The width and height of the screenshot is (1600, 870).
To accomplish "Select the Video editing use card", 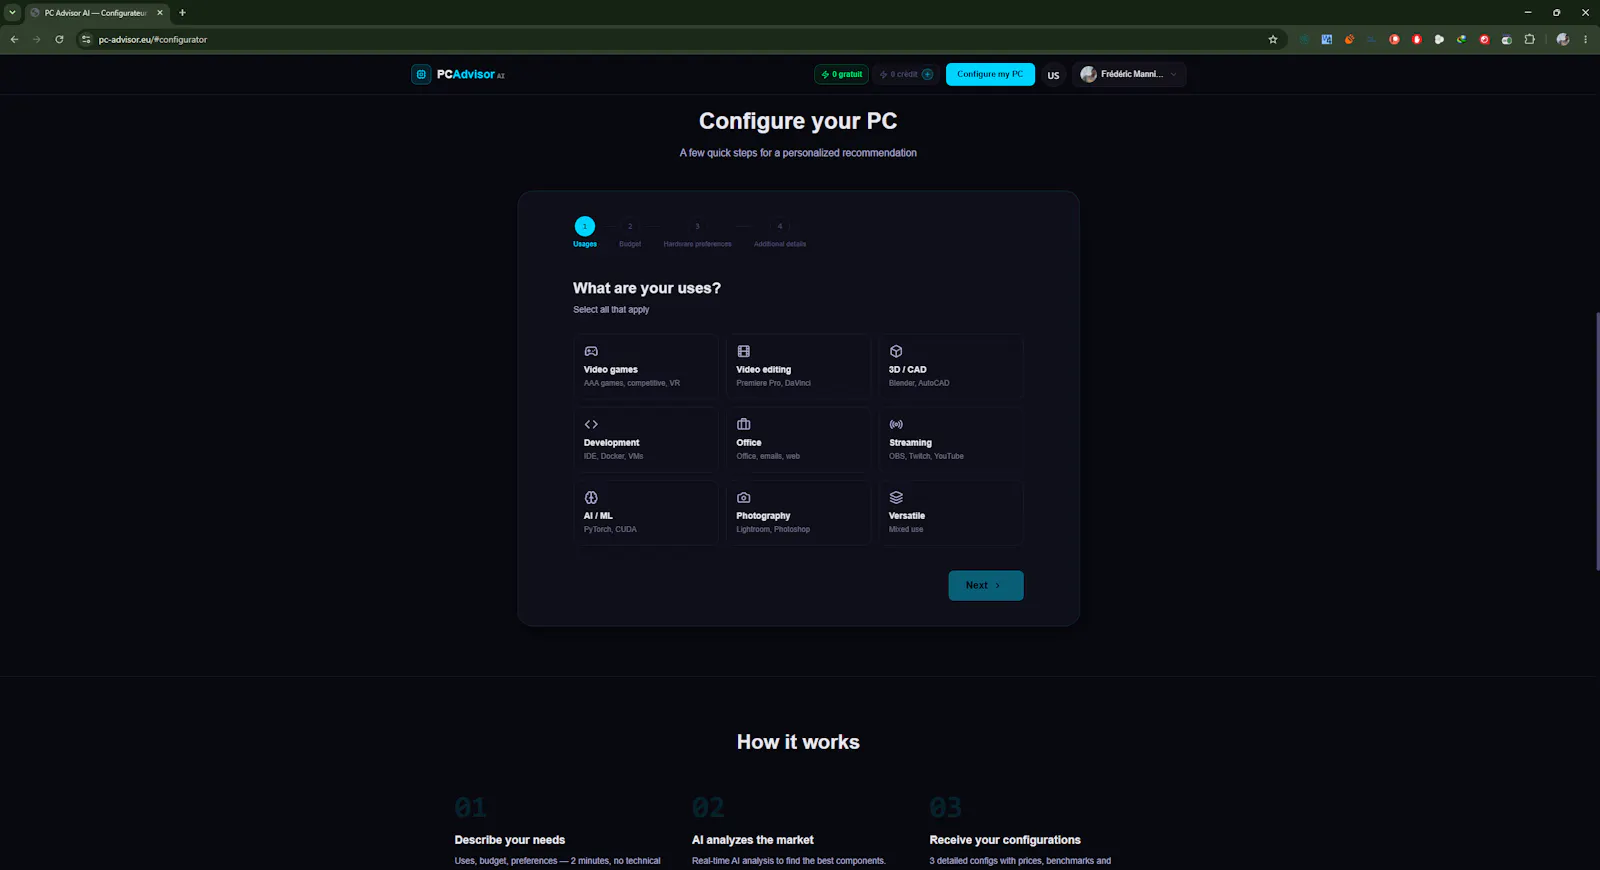I will click(798, 367).
